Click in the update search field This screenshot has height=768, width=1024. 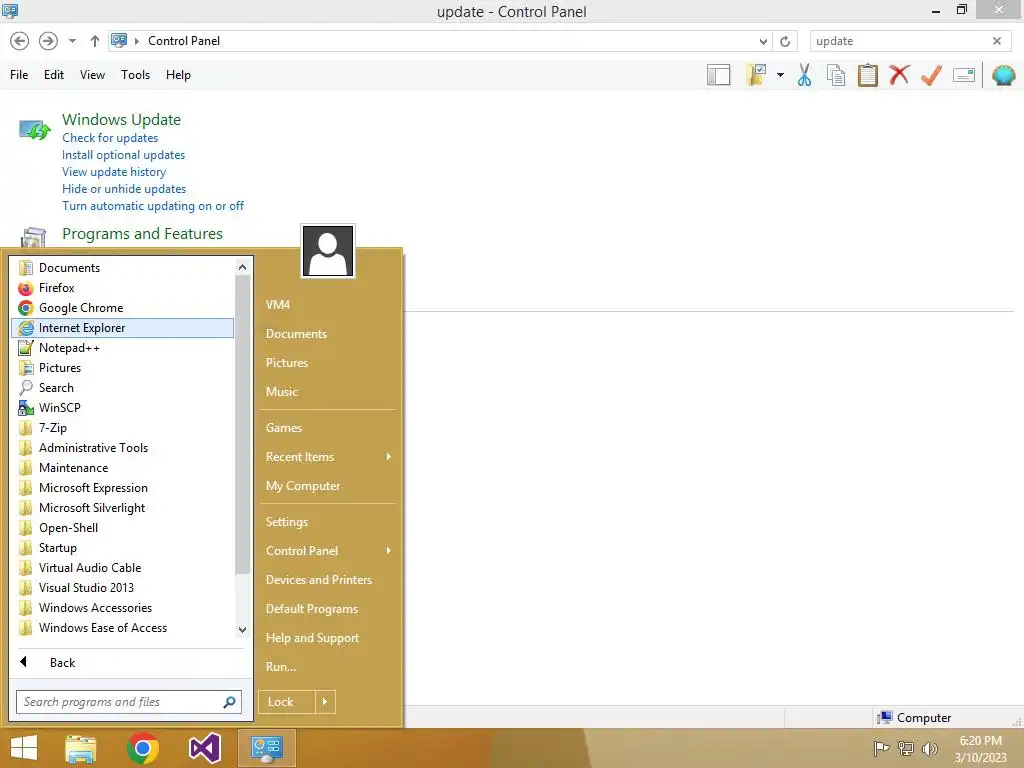899,41
